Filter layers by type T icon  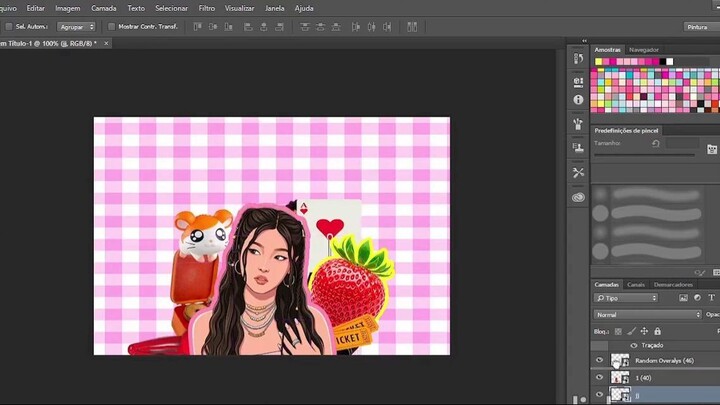click(x=711, y=298)
